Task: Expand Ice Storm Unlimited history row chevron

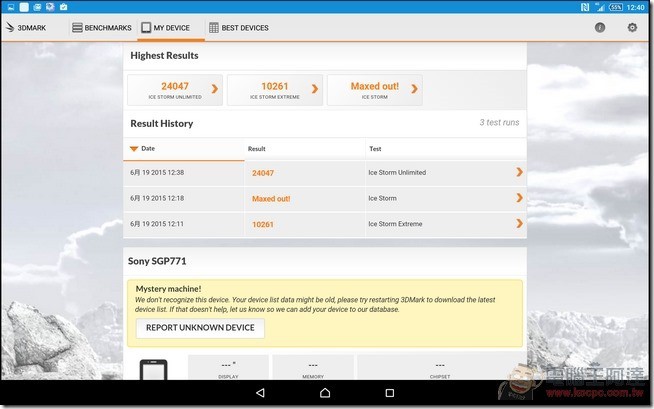Action: click(518, 172)
